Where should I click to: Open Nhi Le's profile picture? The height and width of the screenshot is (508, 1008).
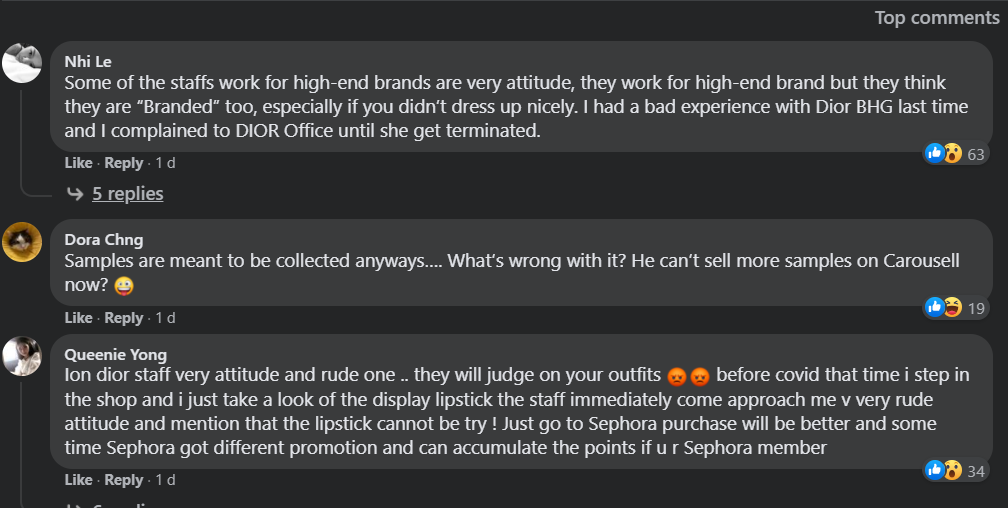coord(22,62)
